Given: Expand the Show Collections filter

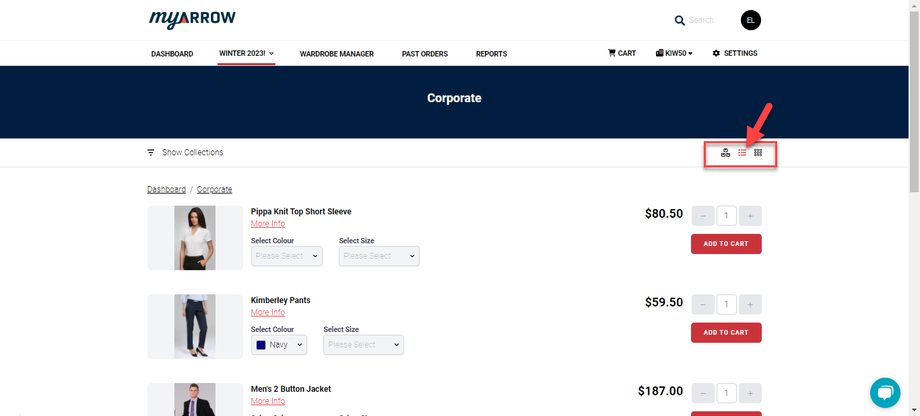Looking at the screenshot, I should point(185,153).
